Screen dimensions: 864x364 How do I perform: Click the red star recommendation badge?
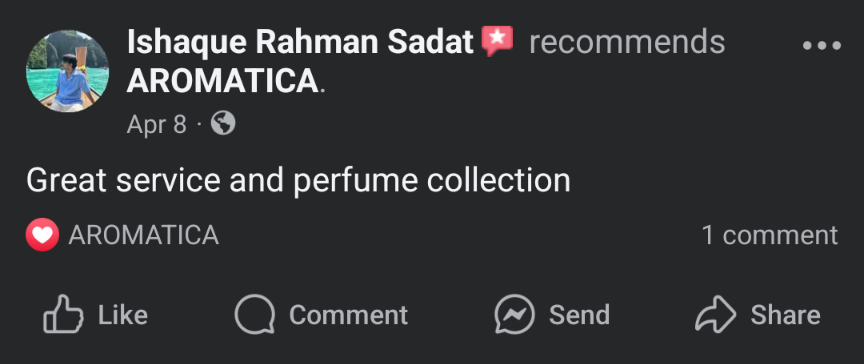click(497, 41)
